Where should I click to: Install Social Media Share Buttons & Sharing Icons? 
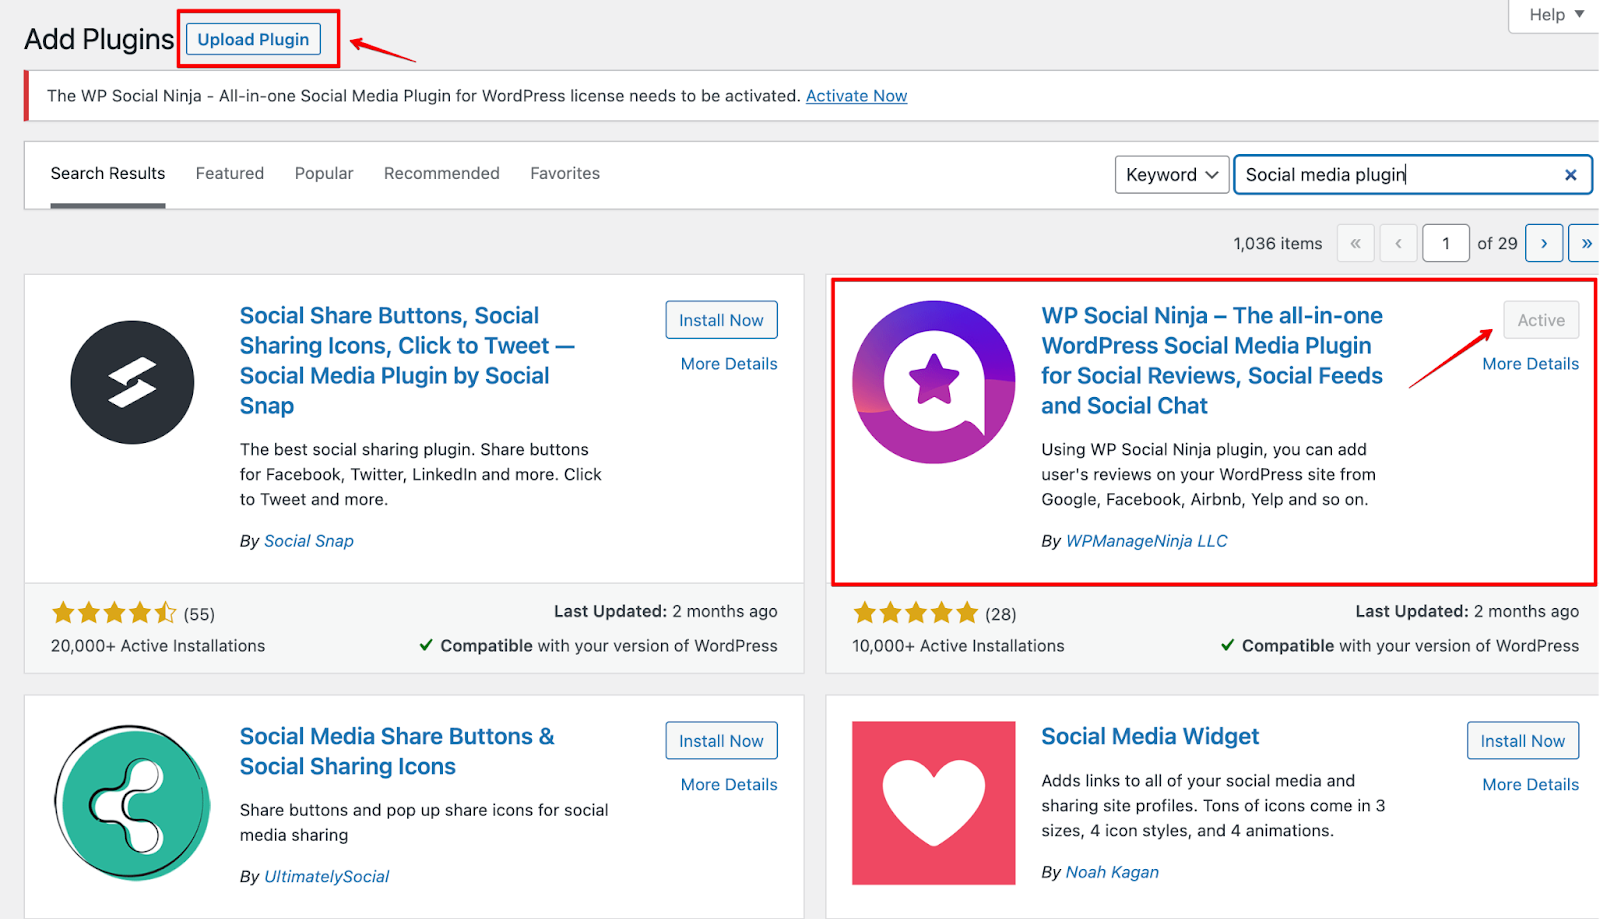pyautogui.click(x=721, y=741)
